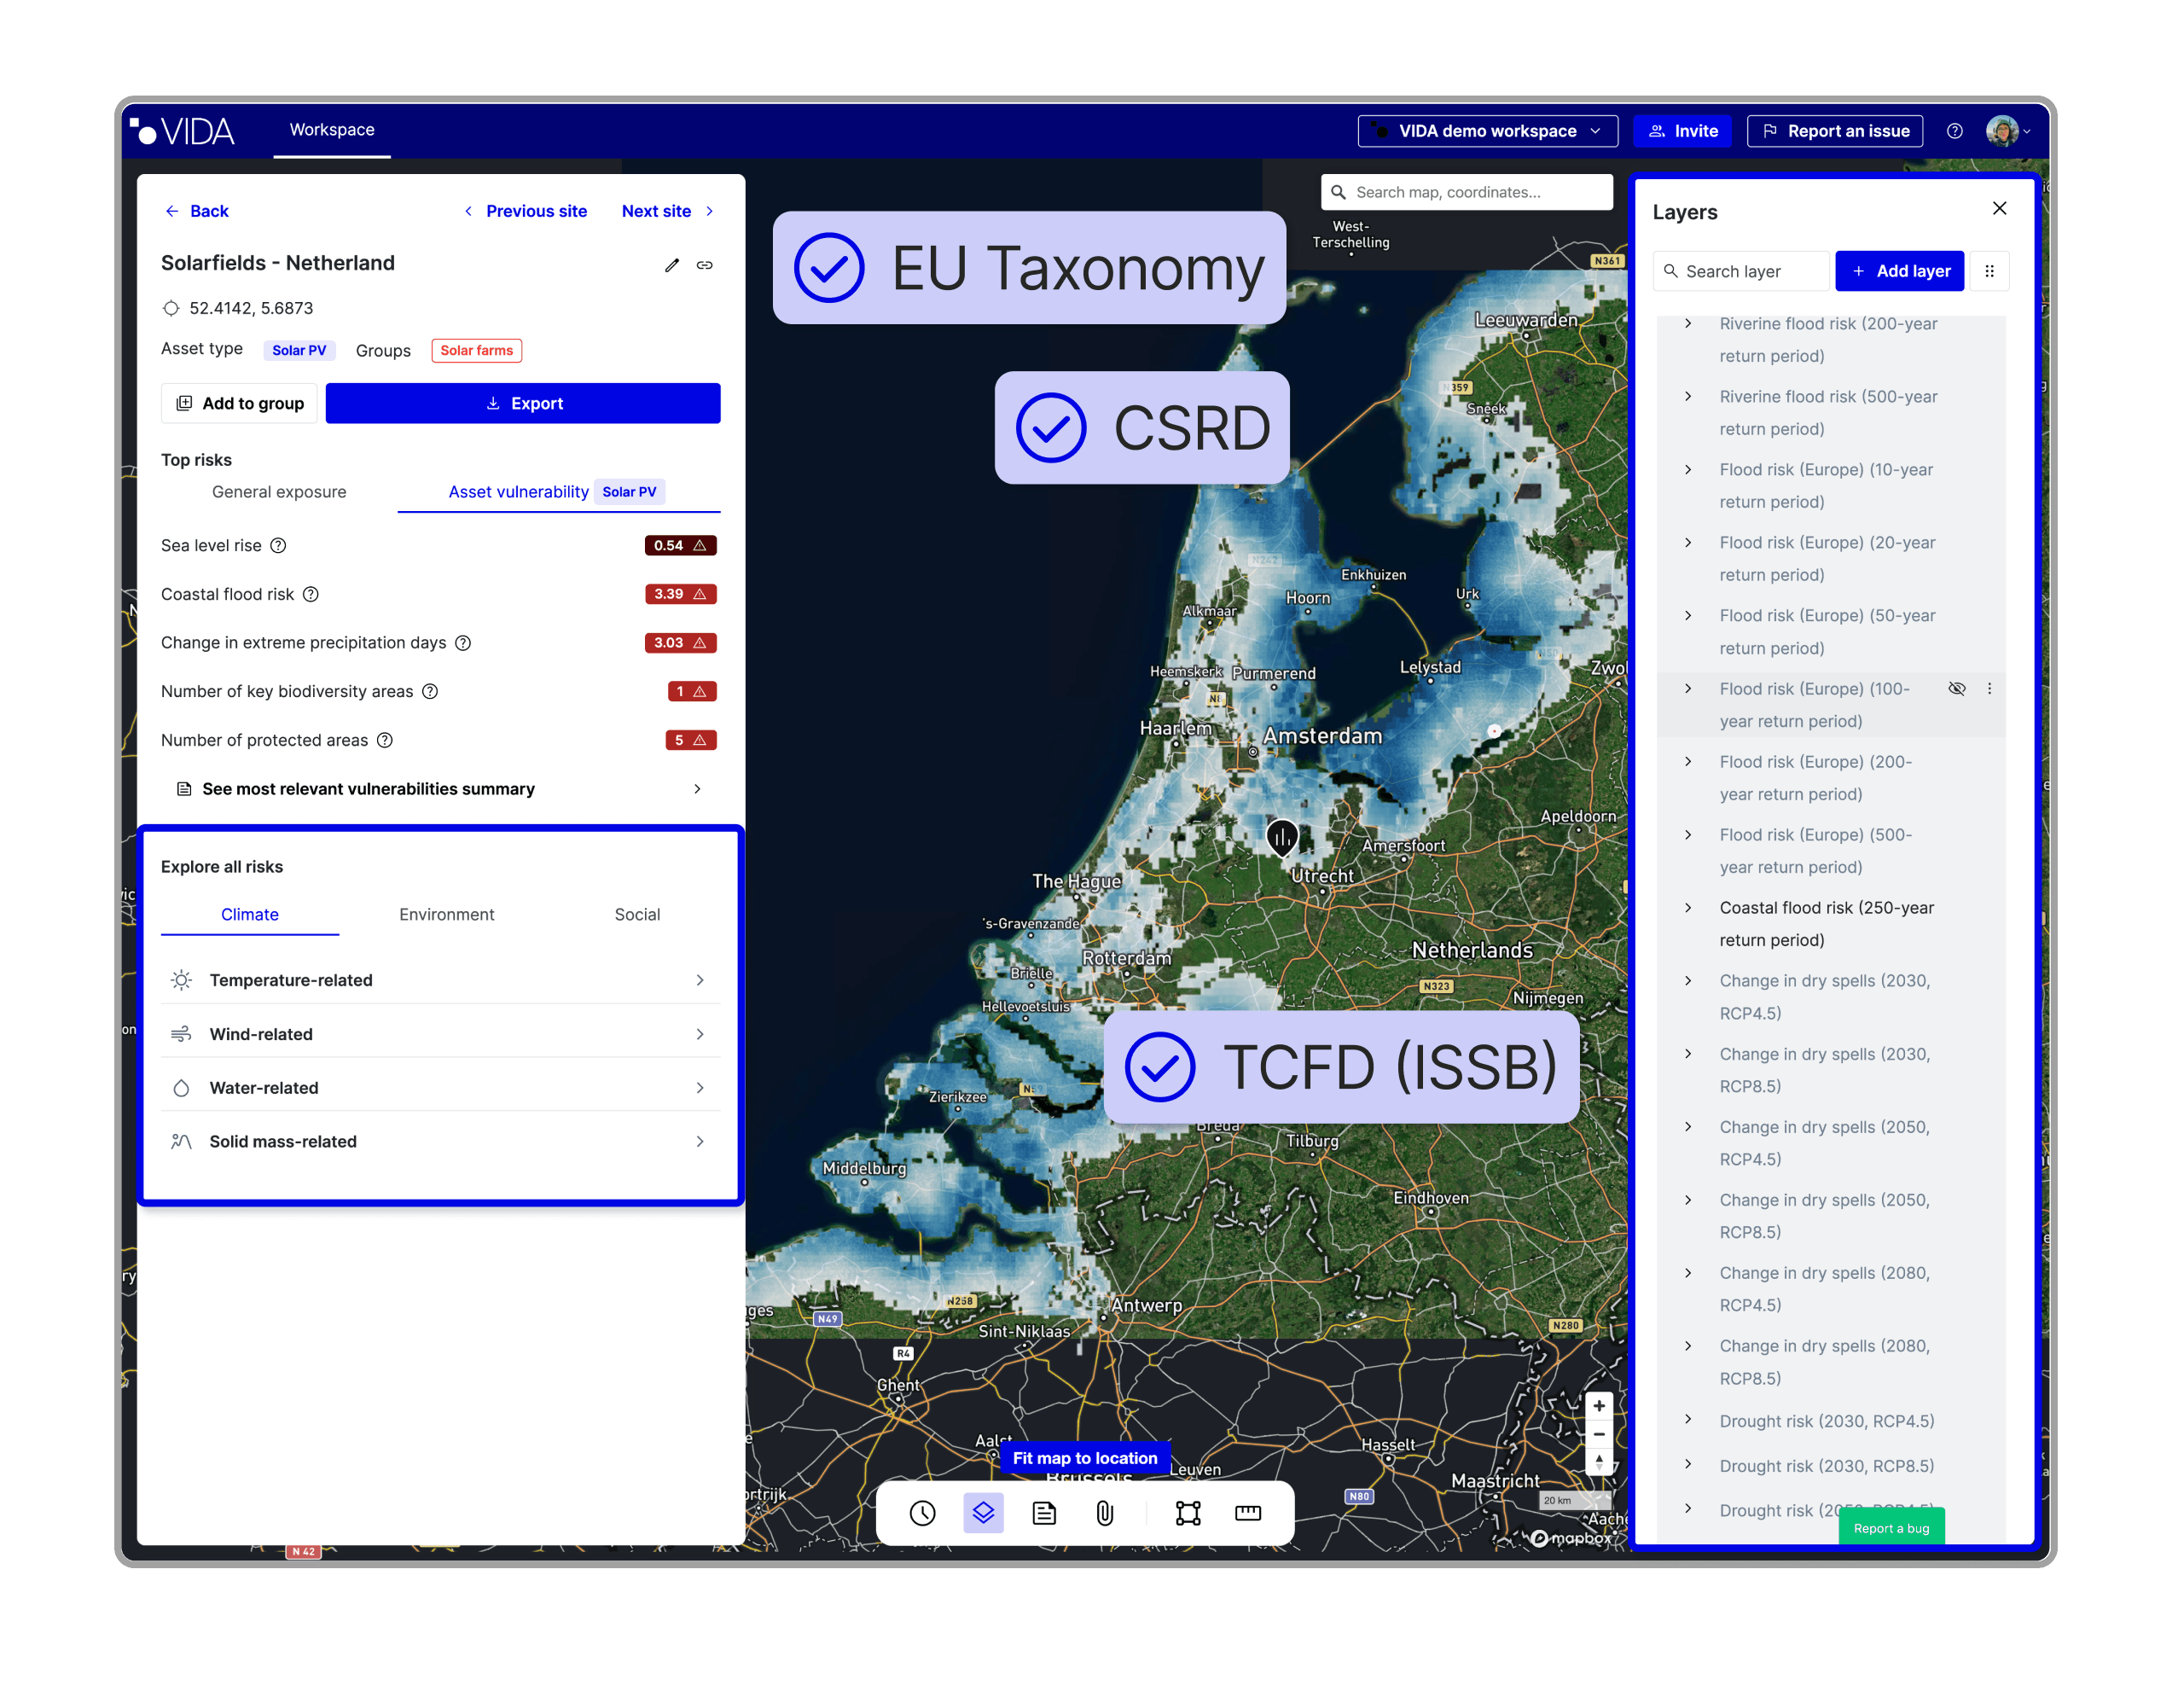
Task: Toggle the layers stack icon
Action: coord(983,1513)
